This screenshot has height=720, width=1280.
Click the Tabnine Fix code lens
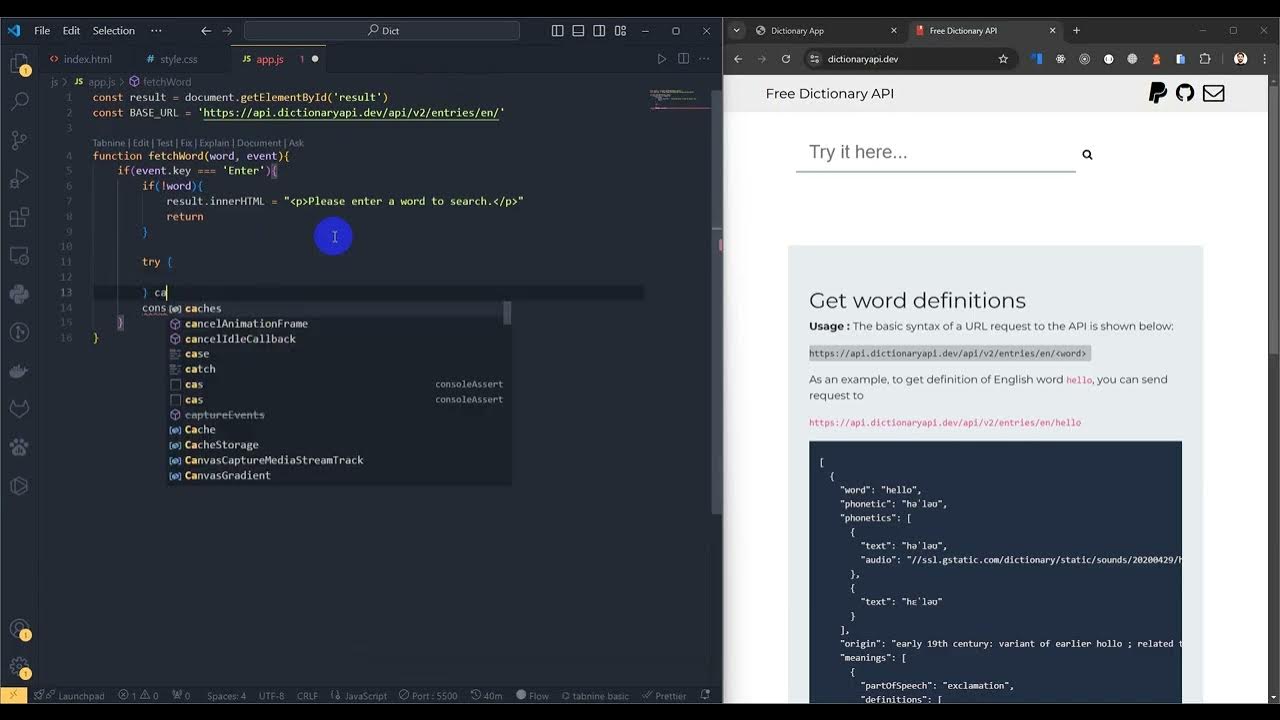186,143
